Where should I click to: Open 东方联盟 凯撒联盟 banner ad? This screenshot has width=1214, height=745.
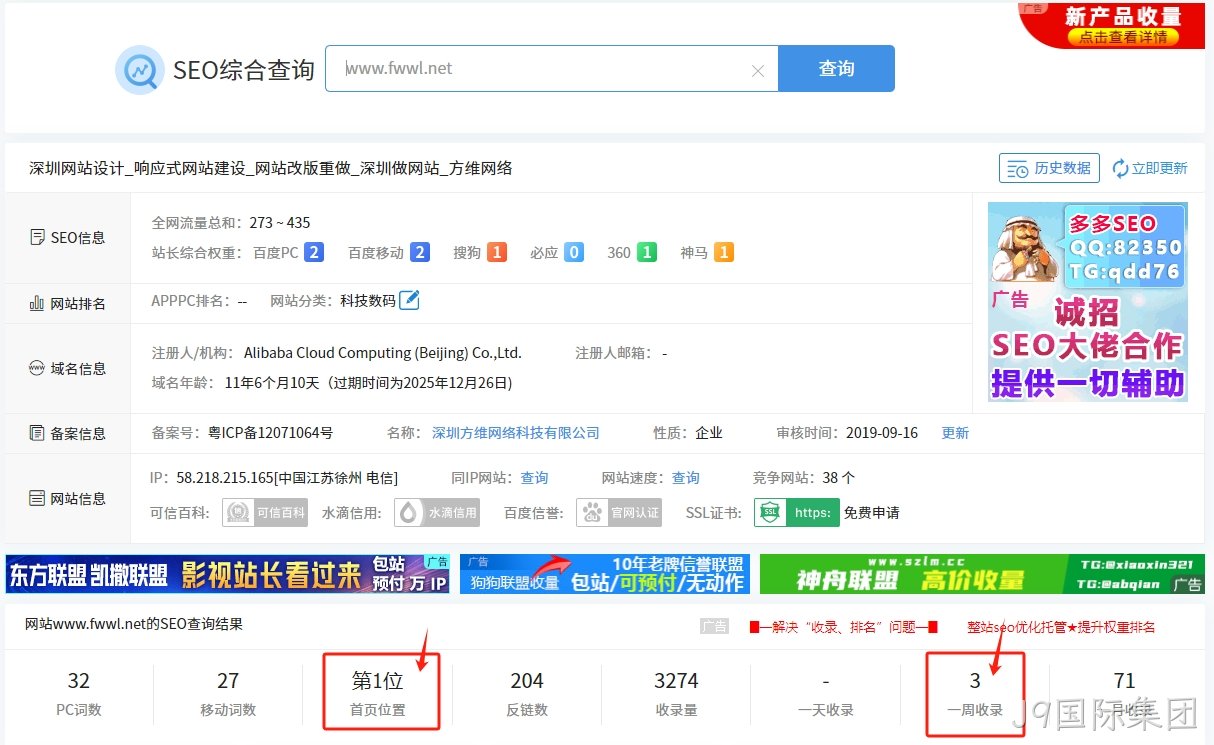point(228,574)
